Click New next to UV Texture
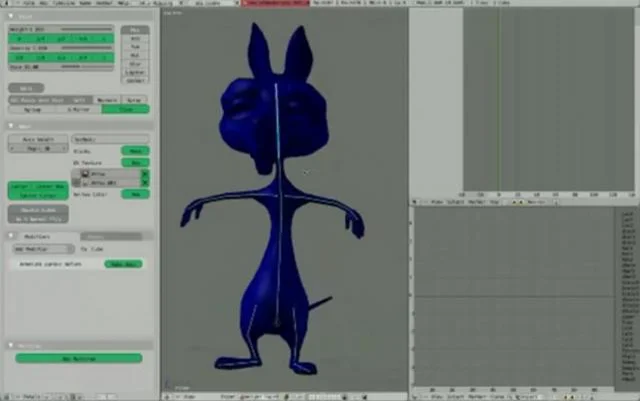Screen dimensions: 640x401 (x=136, y=163)
